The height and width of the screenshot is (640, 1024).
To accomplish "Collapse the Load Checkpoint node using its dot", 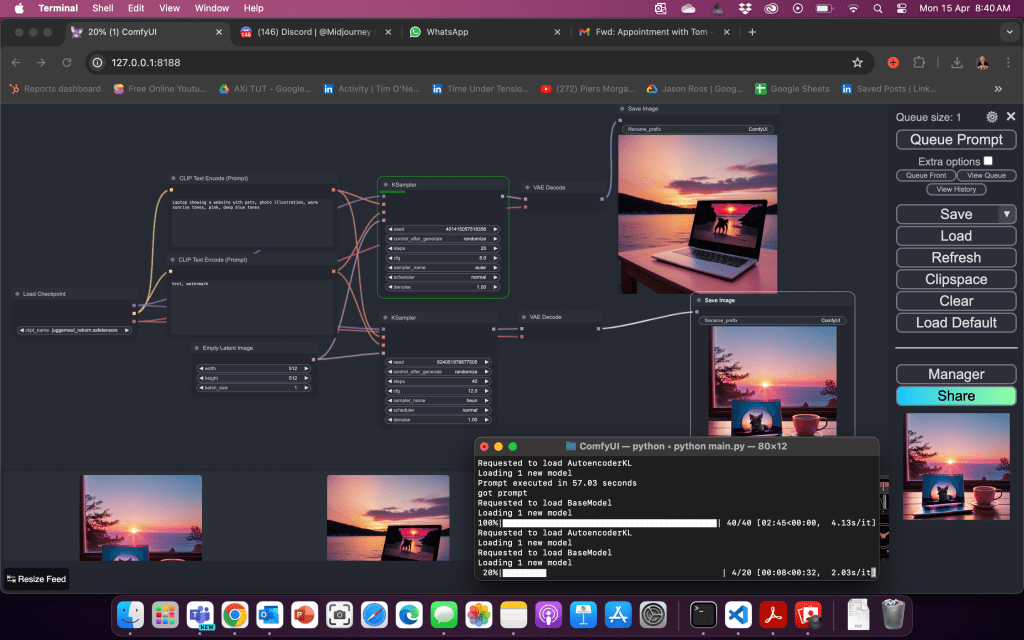I will [17, 294].
